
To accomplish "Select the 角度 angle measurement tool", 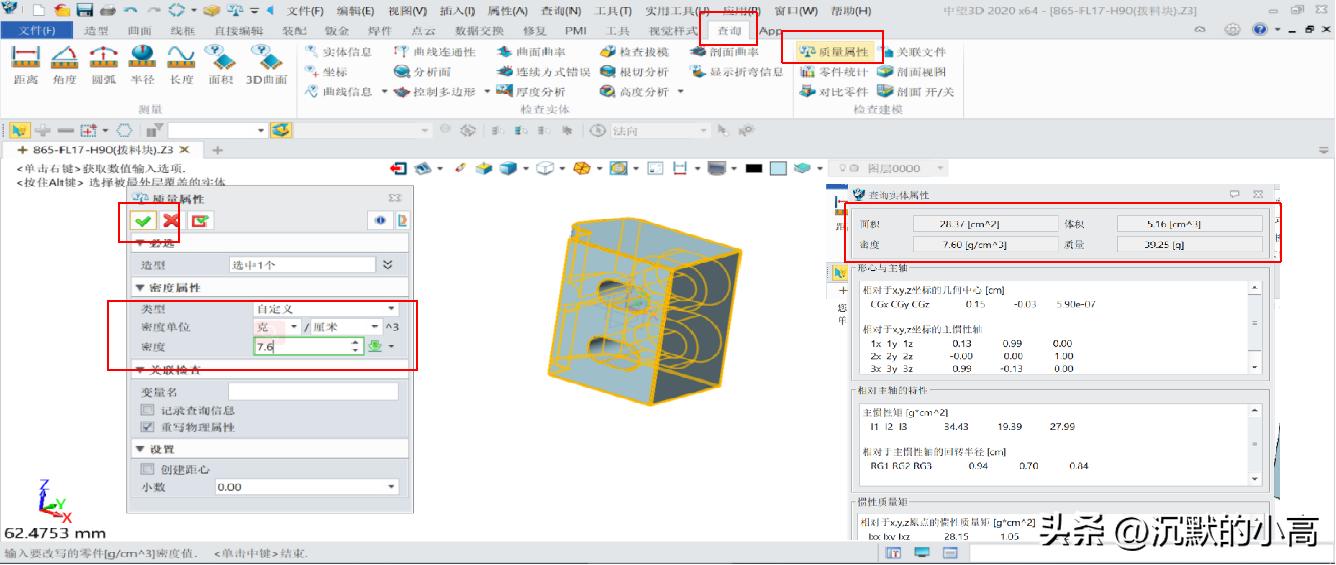I will click(65, 65).
